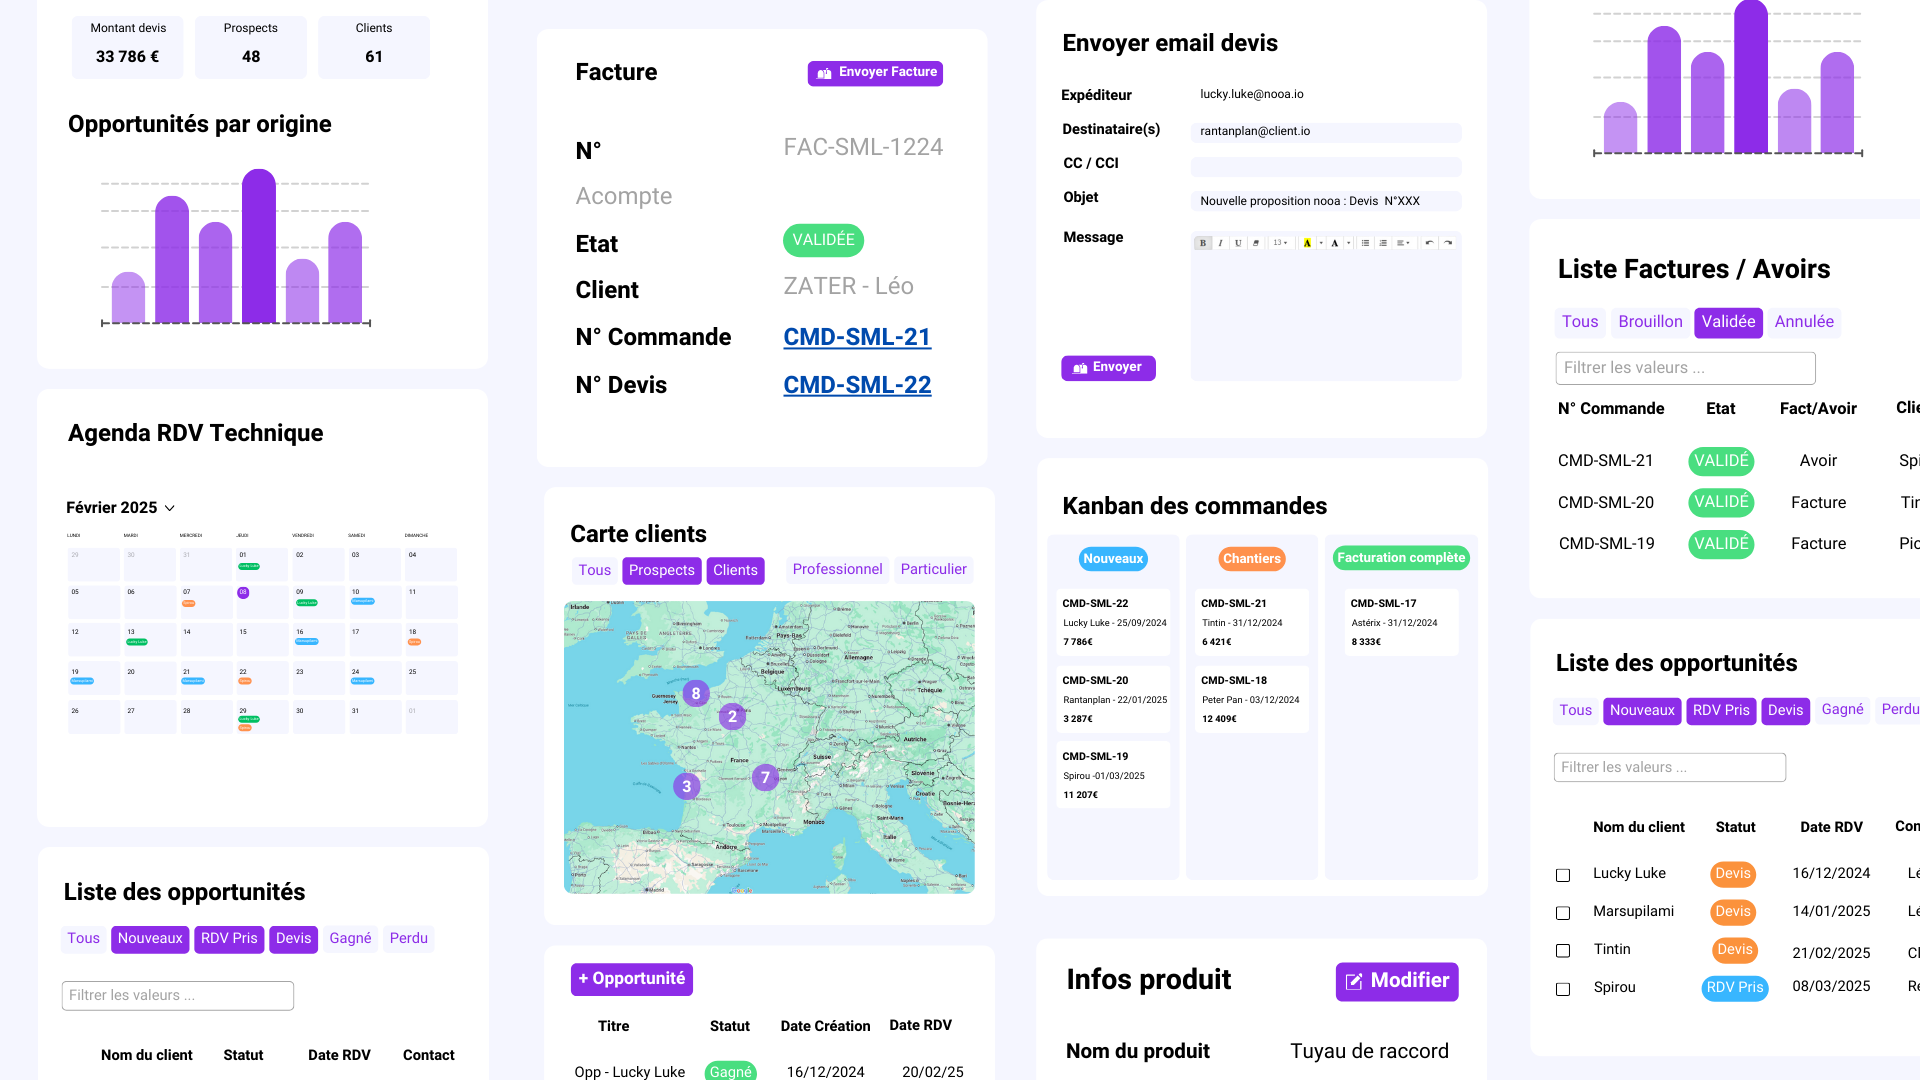
Task: Click the + Opportunité button
Action: pyautogui.click(x=632, y=979)
